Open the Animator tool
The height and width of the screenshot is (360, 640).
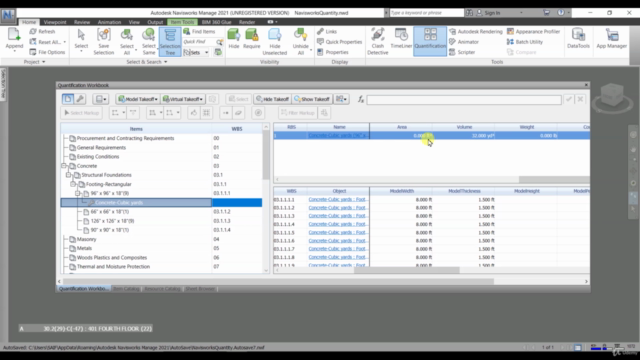[x=464, y=42]
